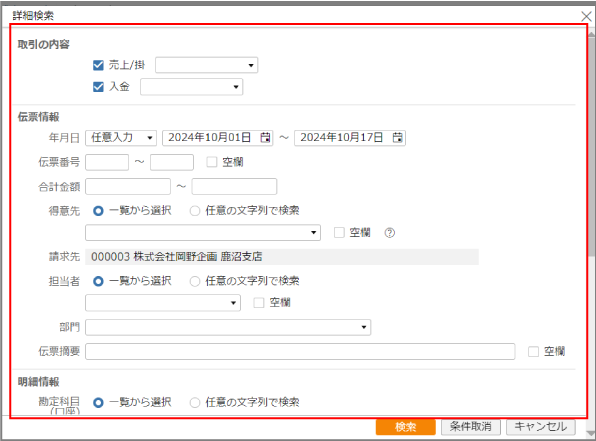The image size is (596, 441).
Task: Expand the 部門 dropdown list
Action: point(228,327)
